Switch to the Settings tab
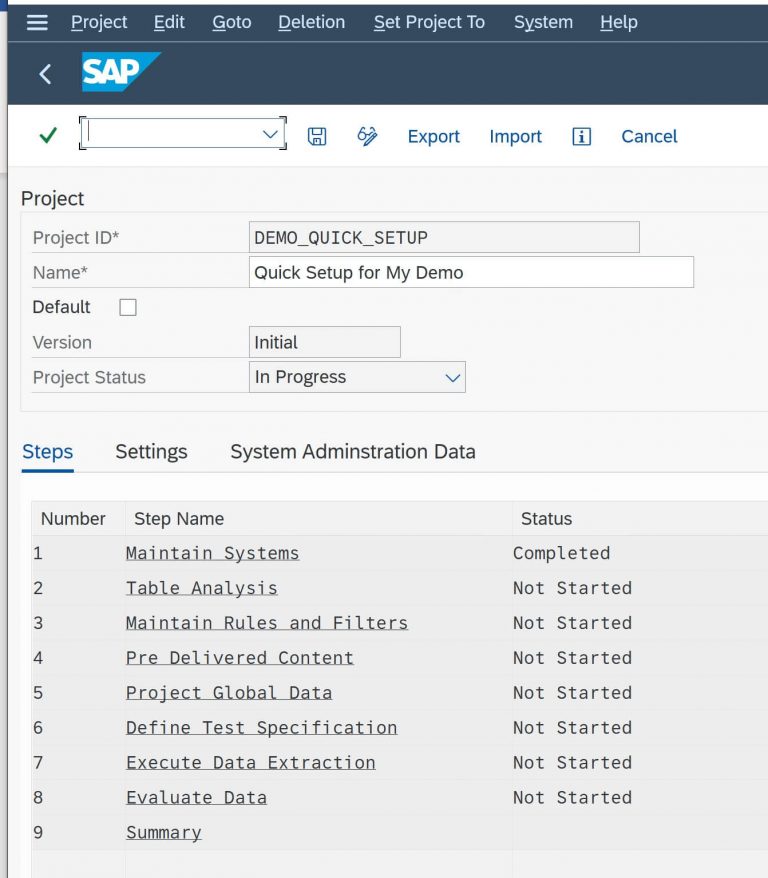The width and height of the screenshot is (768, 878). pos(151,452)
